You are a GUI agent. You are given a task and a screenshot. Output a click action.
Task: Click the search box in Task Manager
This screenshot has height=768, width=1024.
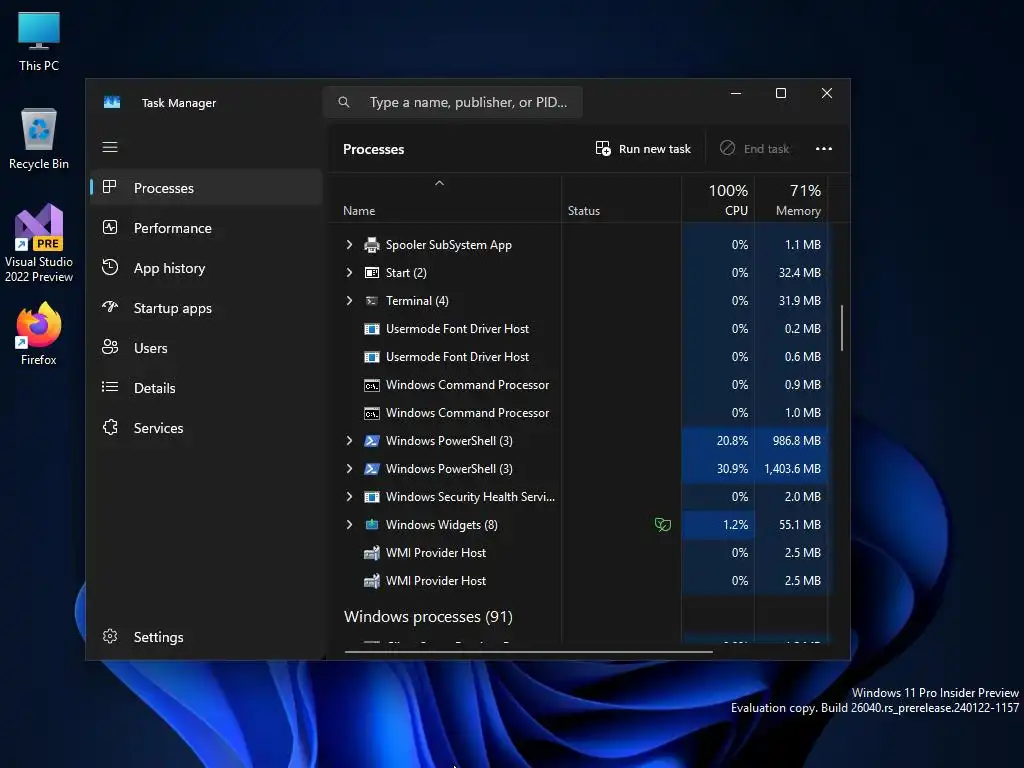(453, 102)
